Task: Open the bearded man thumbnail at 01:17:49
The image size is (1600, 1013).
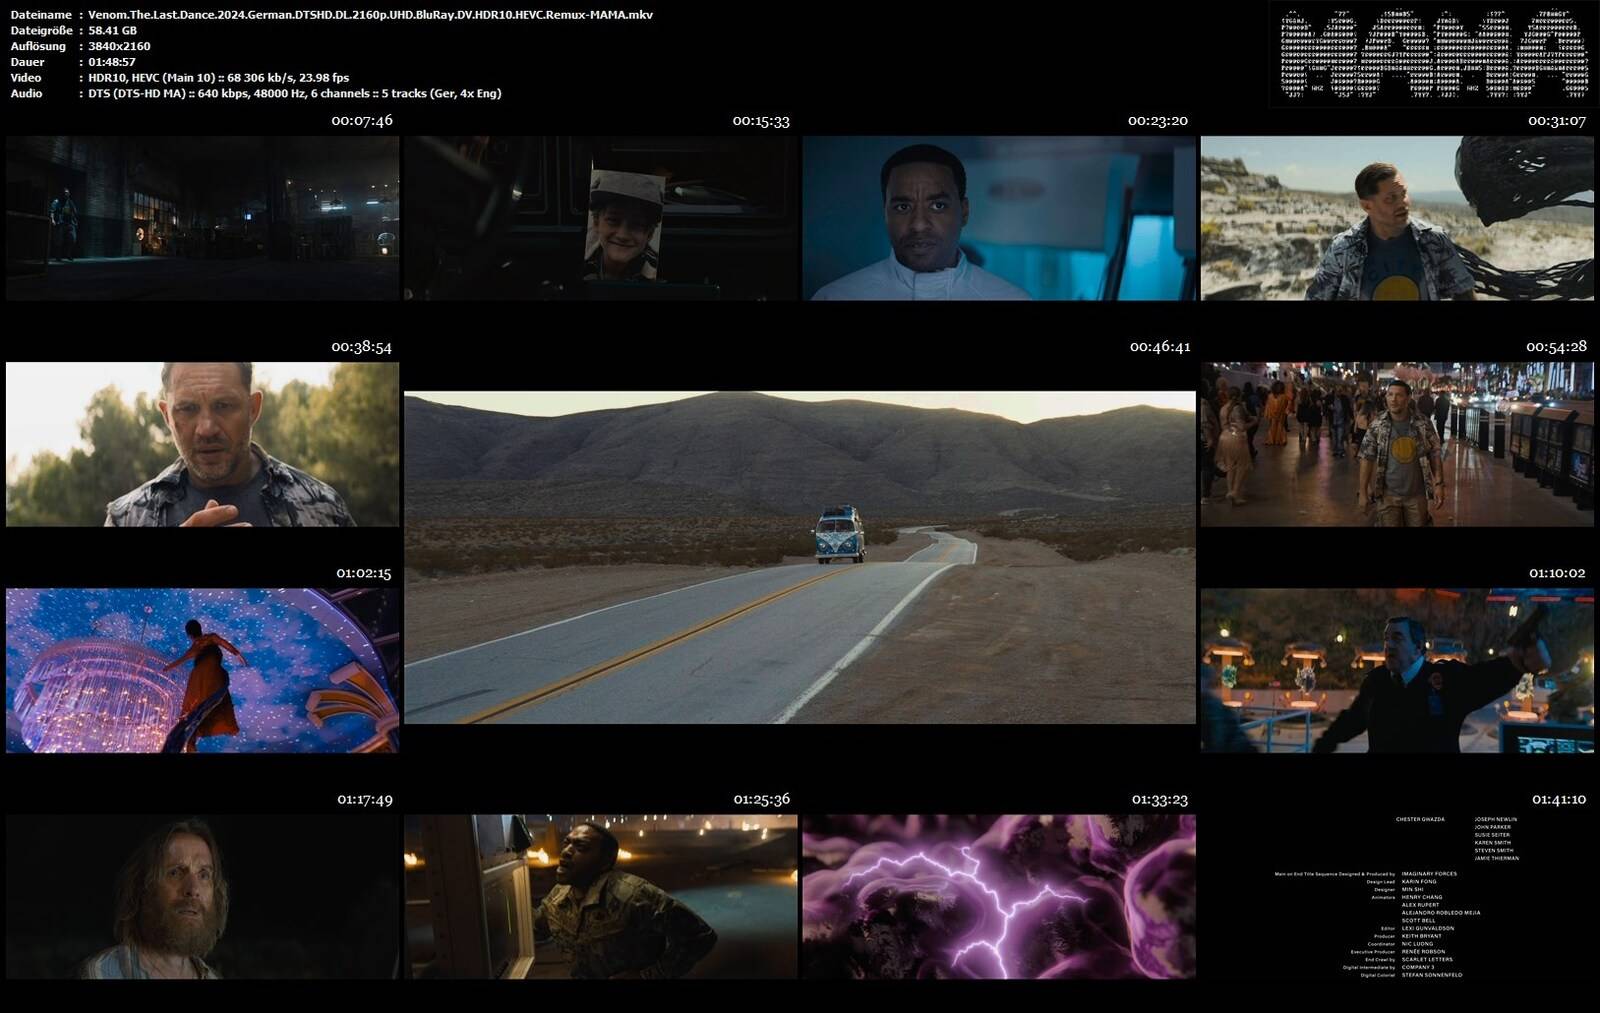Action: coord(202,897)
